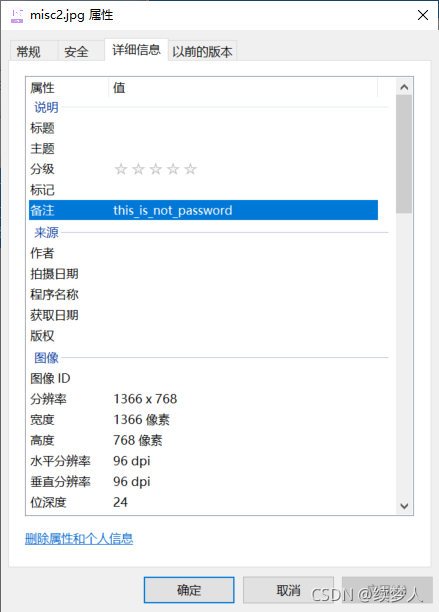
Task: Click the scrollbar down arrow
Action: pos(404,506)
